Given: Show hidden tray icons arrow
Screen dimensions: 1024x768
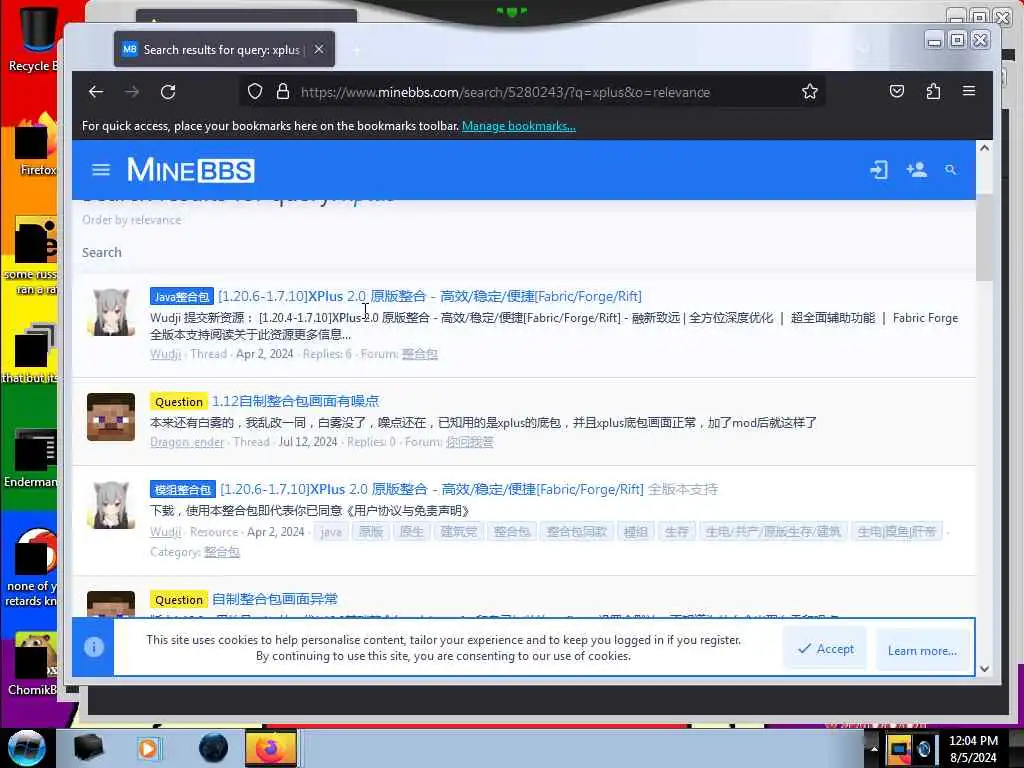Looking at the screenshot, I should [x=874, y=748].
